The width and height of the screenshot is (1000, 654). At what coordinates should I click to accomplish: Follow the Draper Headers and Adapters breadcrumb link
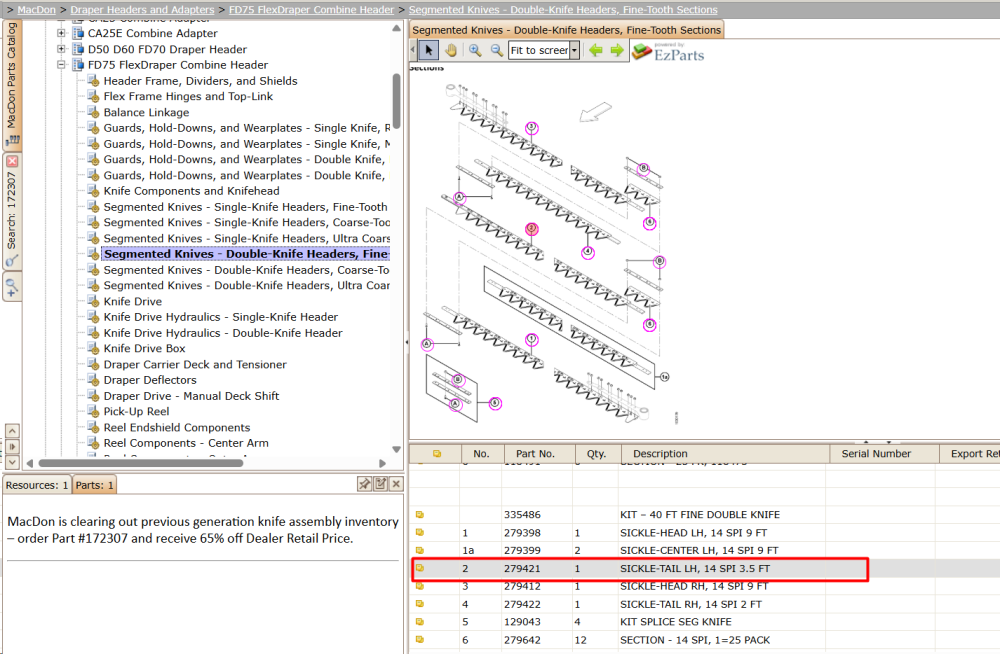142,10
